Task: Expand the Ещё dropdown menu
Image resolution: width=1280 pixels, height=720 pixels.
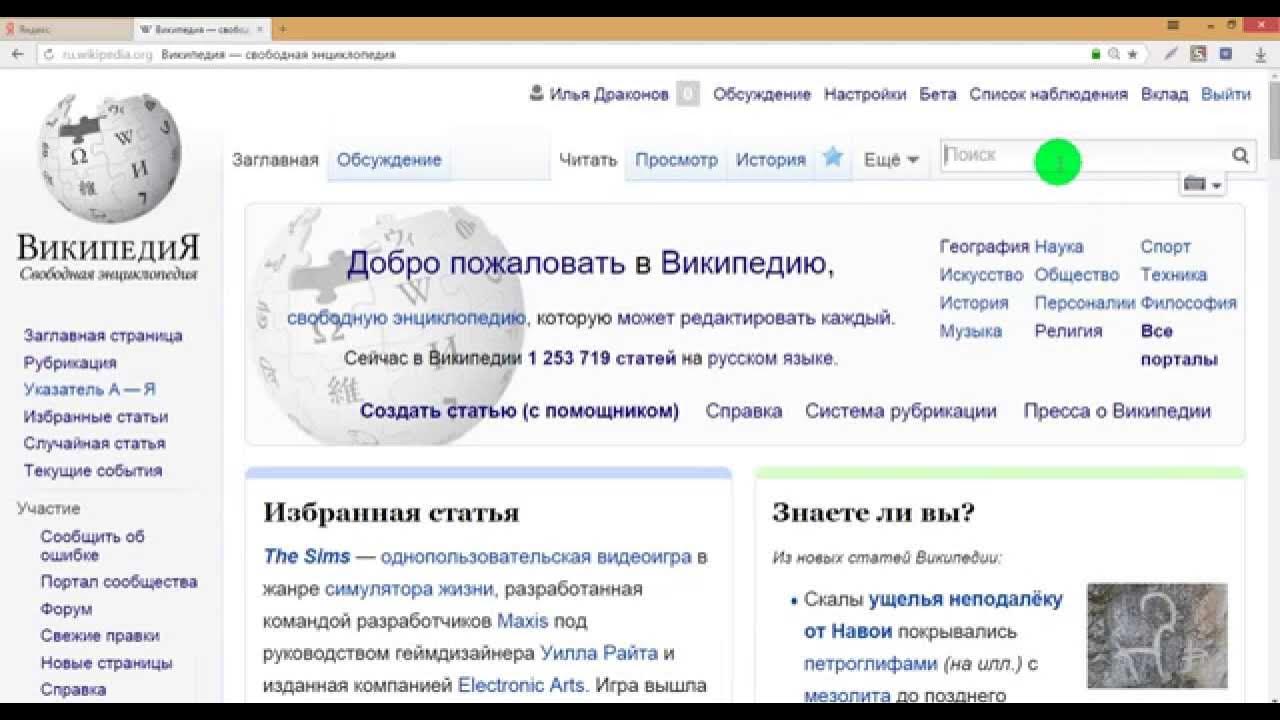Action: (891, 160)
